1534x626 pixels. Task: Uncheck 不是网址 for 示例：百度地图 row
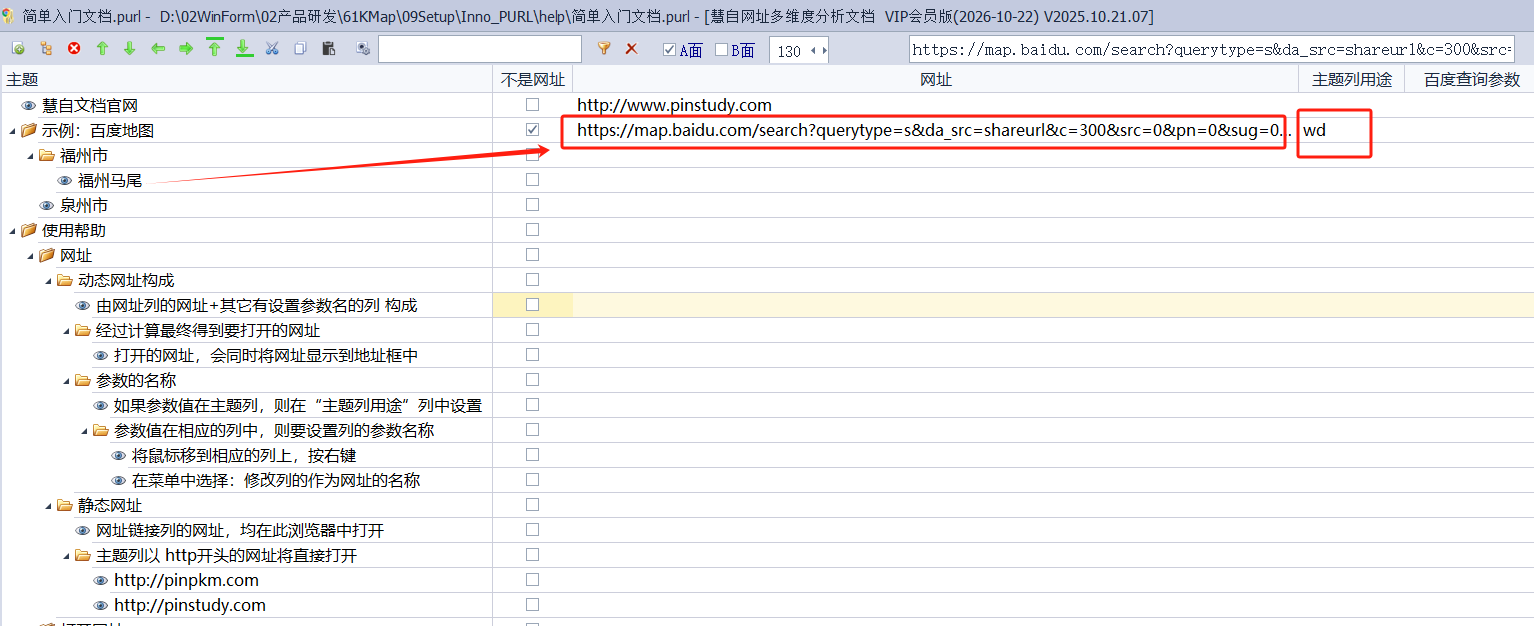coord(532,130)
